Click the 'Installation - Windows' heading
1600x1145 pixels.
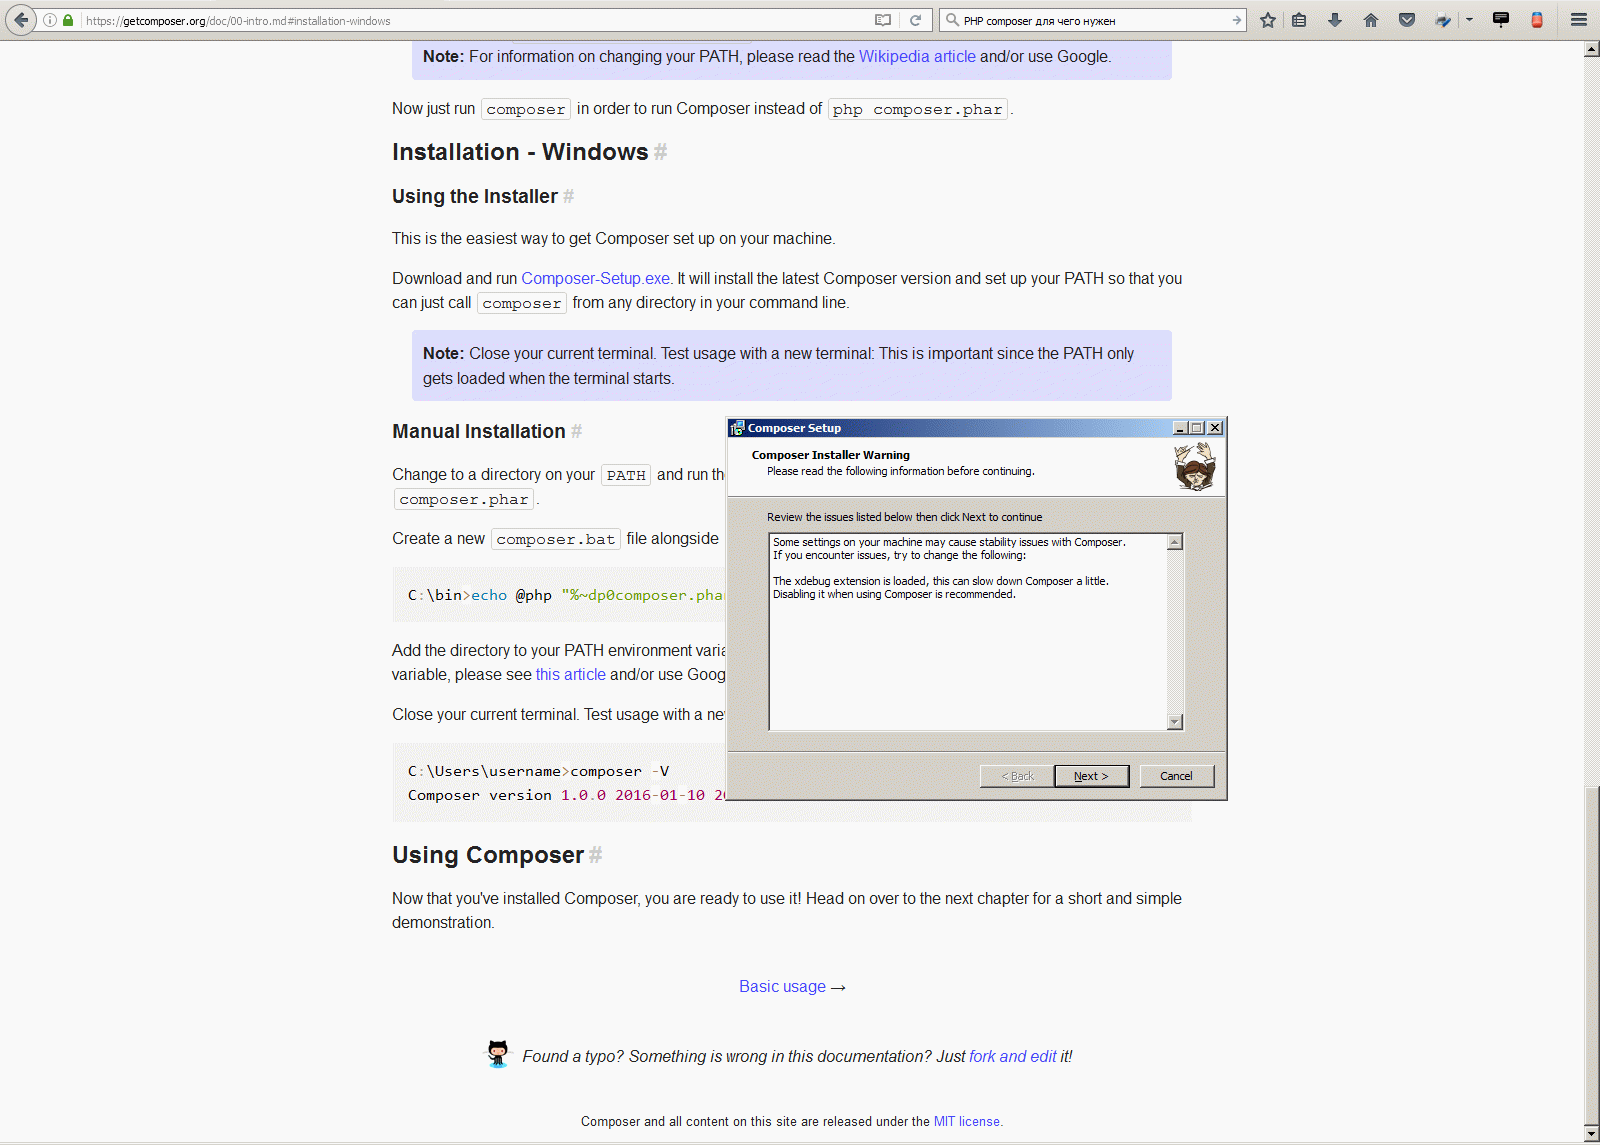point(520,152)
